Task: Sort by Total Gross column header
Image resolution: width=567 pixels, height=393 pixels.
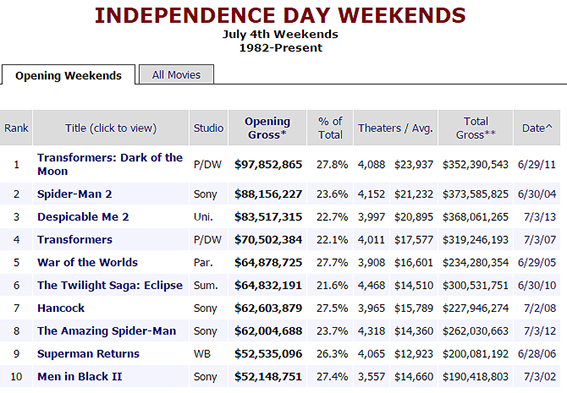Action: [x=476, y=128]
